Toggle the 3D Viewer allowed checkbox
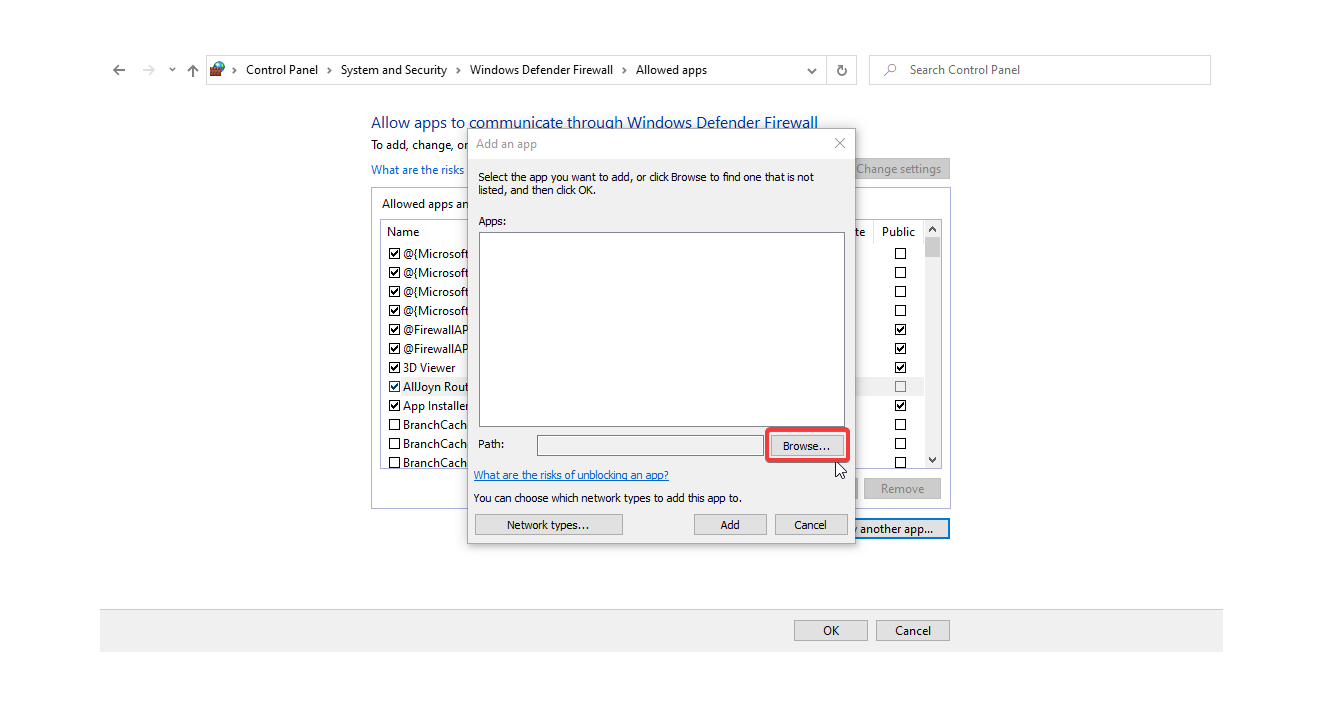1323x702 pixels. click(394, 368)
